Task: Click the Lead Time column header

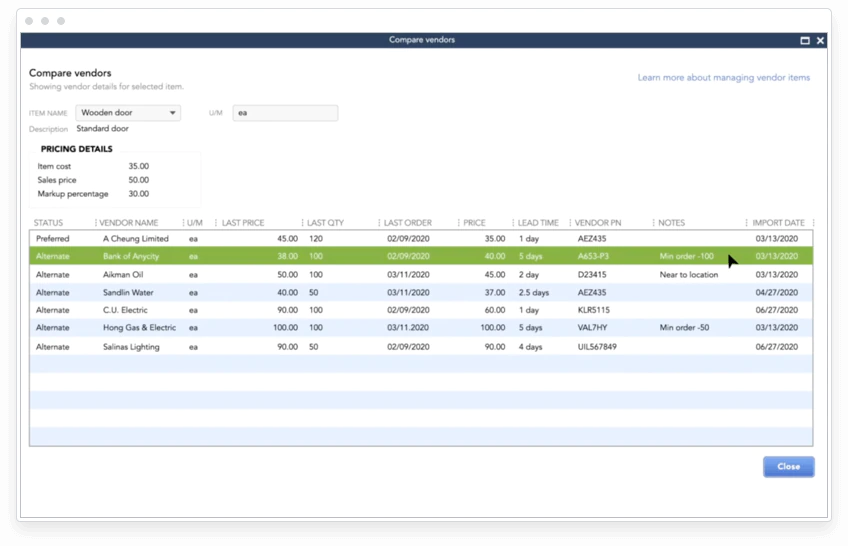Action: [538, 223]
